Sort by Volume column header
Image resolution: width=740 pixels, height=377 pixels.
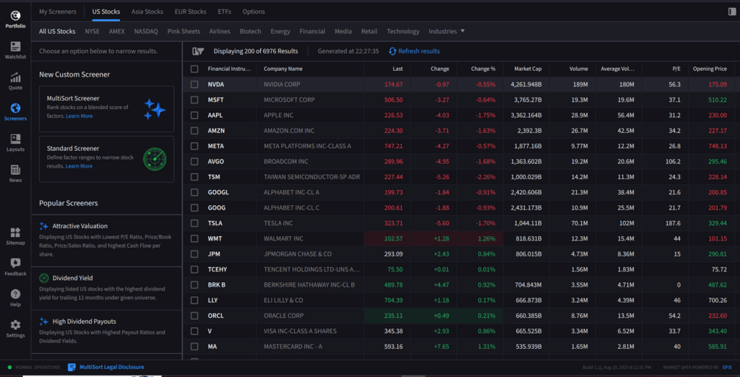578,69
